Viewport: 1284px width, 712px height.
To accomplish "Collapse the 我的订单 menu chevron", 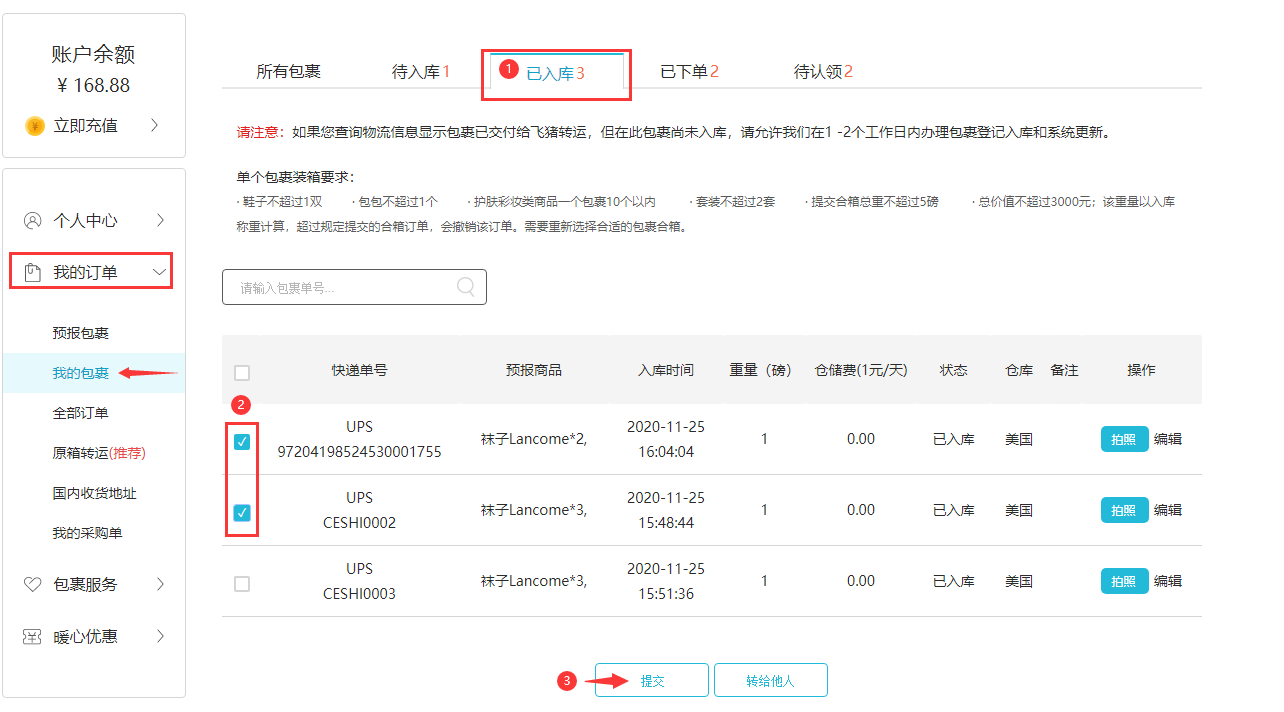I will [x=159, y=272].
